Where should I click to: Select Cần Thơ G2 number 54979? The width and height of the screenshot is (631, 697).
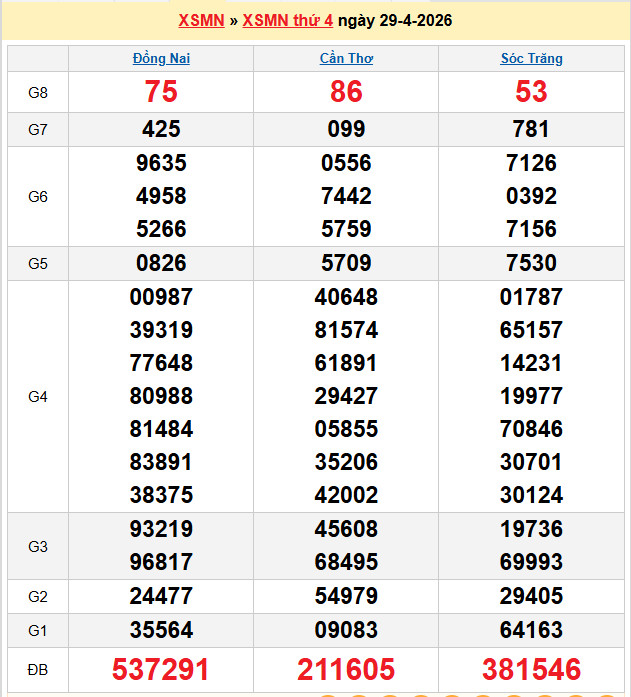tap(346, 596)
